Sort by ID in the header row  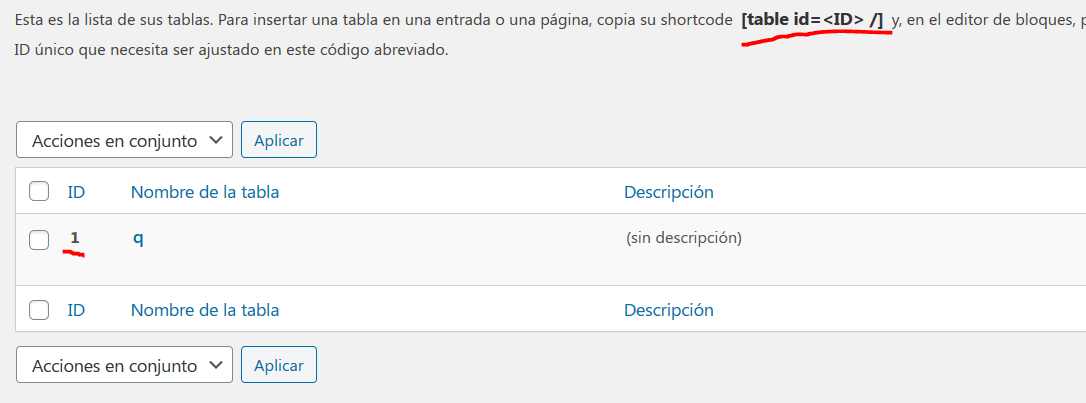pyautogui.click(x=76, y=192)
